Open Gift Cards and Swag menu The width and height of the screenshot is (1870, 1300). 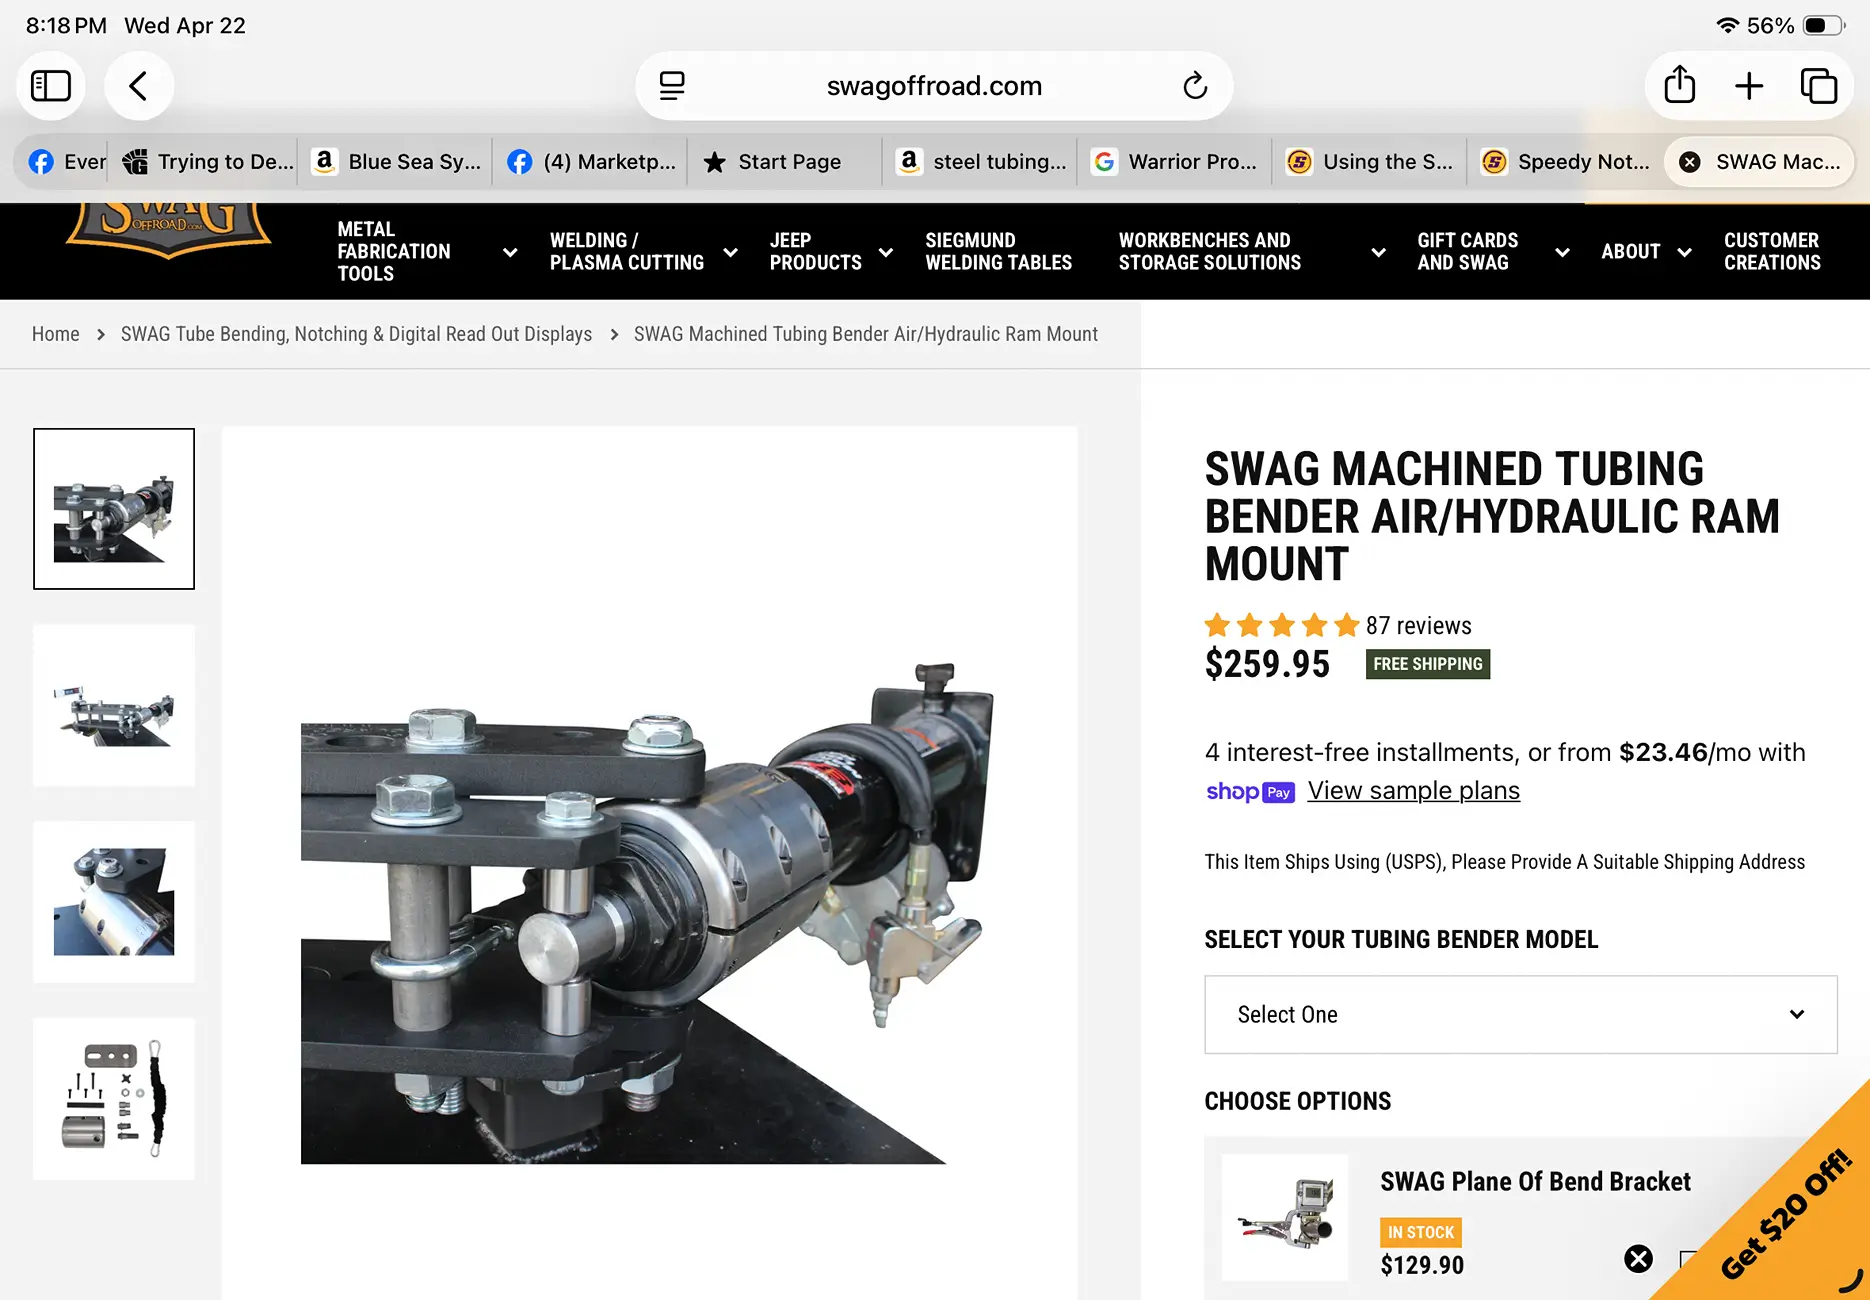(x=1467, y=252)
